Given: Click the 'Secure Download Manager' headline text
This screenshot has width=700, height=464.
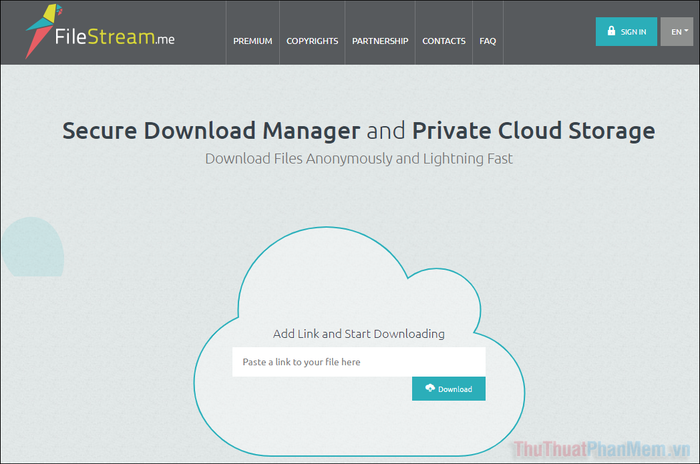Looking at the screenshot, I should [211, 131].
